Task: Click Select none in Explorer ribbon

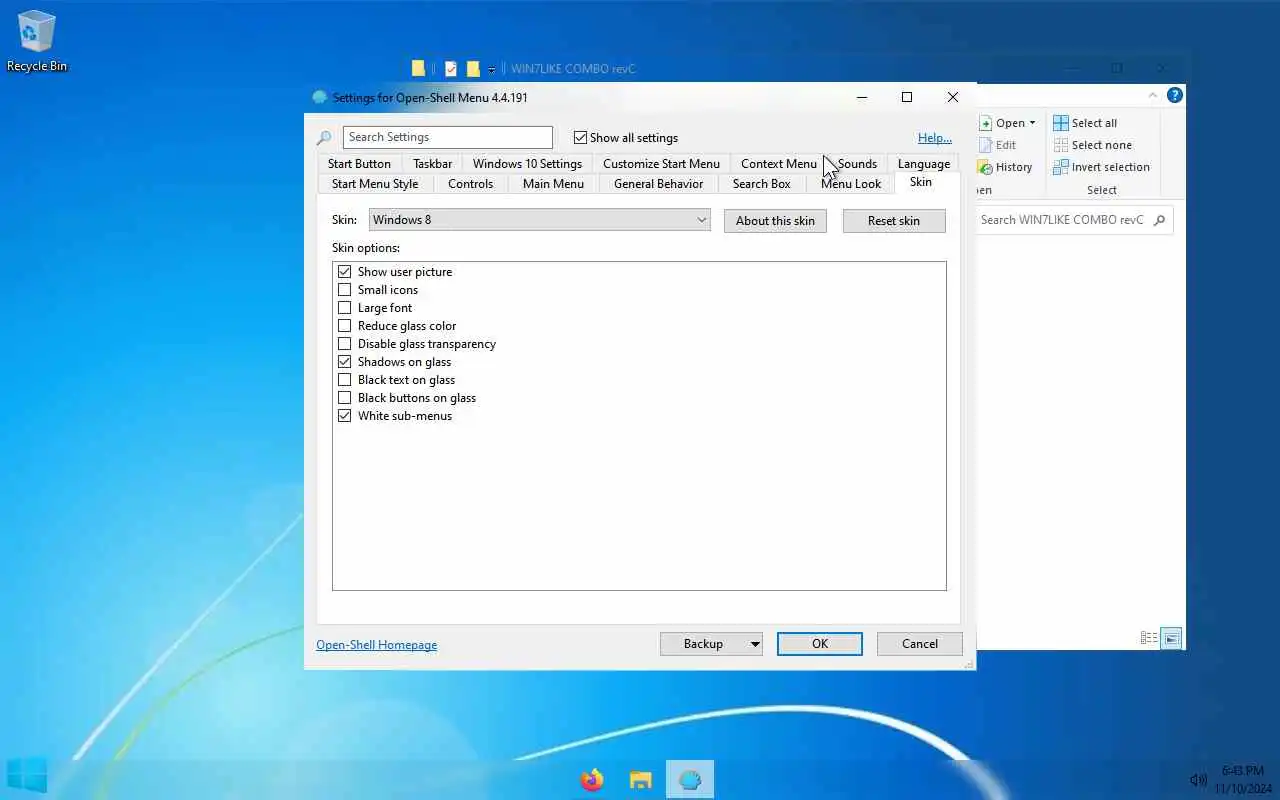Action: [x=1092, y=145]
